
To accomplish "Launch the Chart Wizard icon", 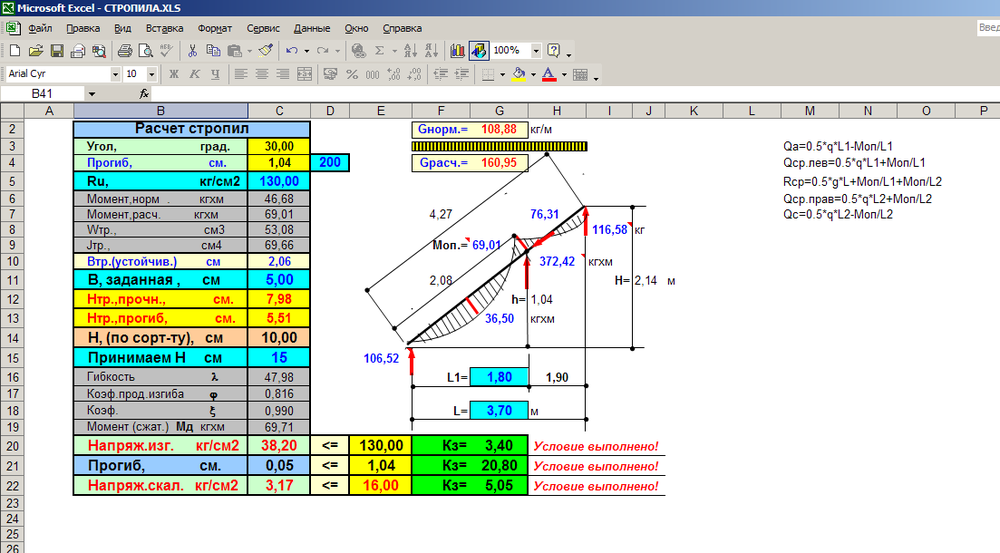I will 457,50.
